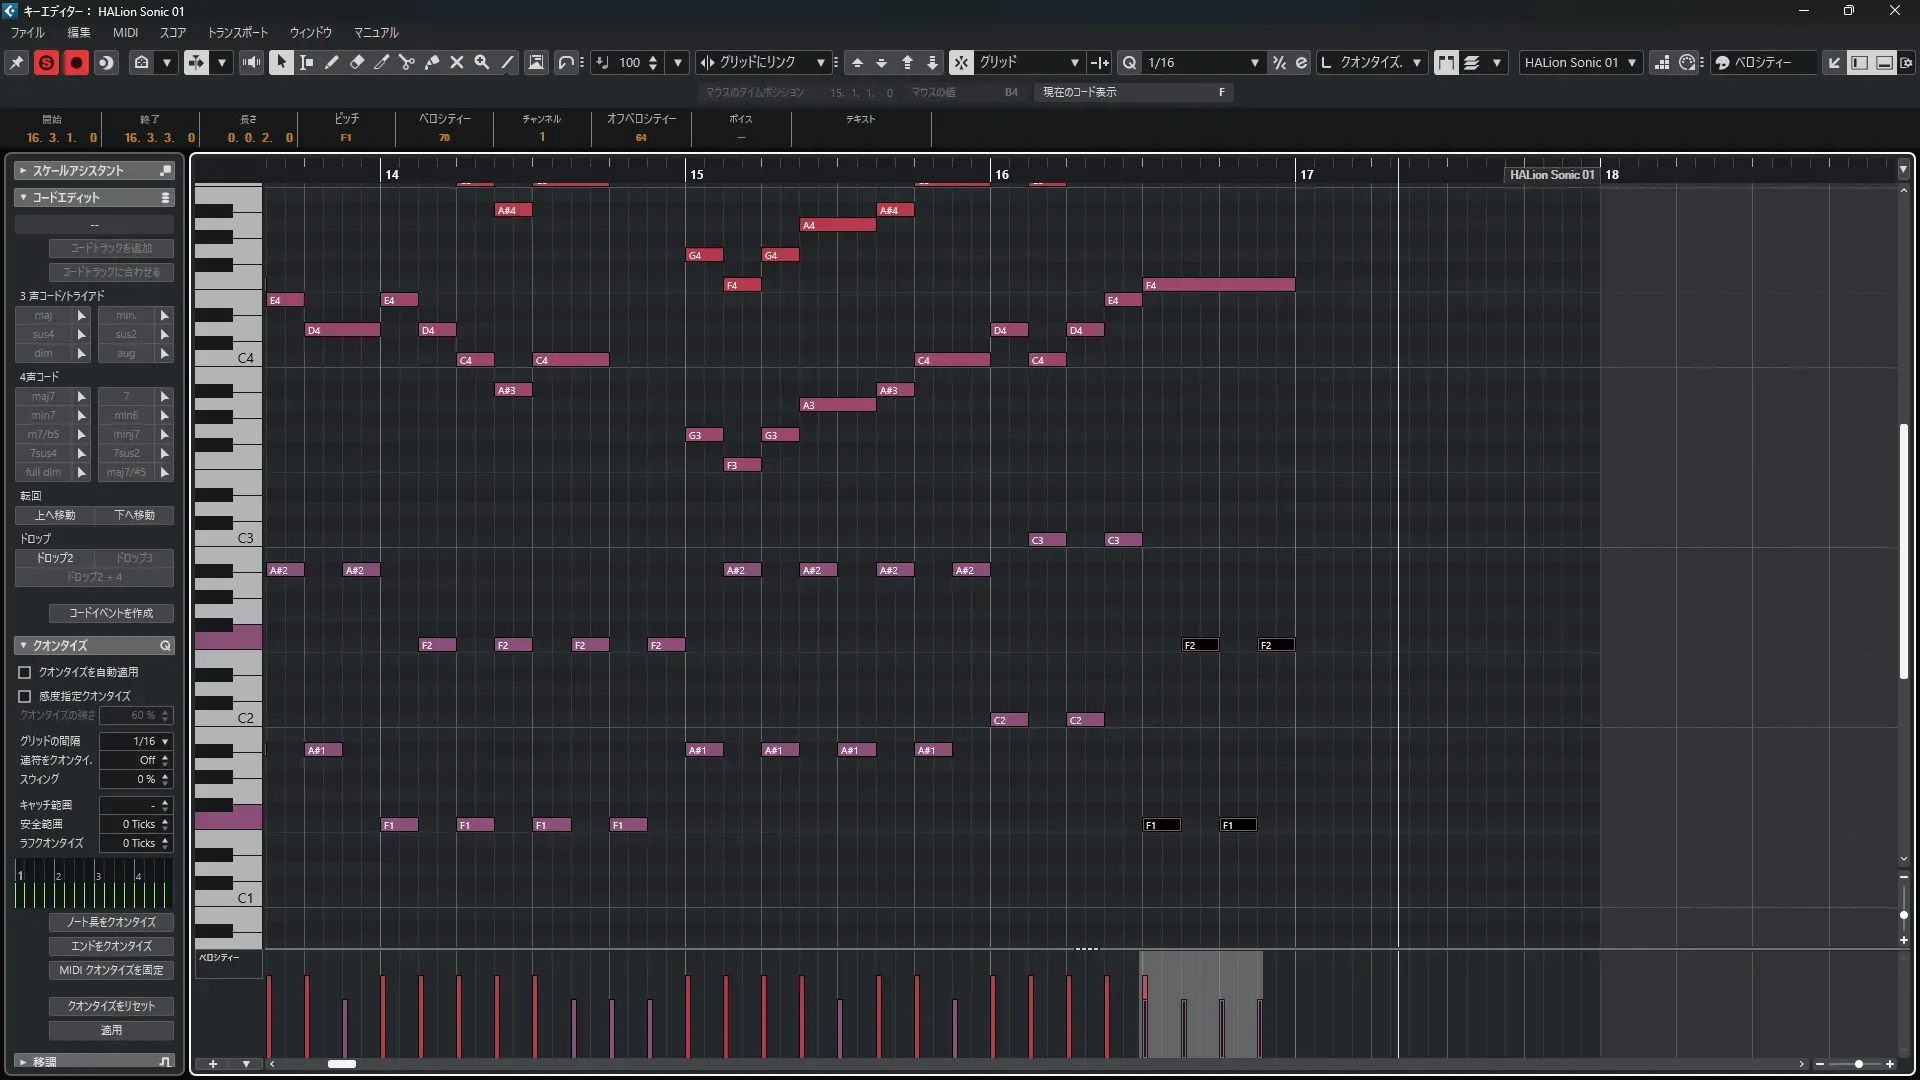Enable クオンタイズを自動適用 checkbox
The width and height of the screenshot is (1920, 1080).
(25, 672)
